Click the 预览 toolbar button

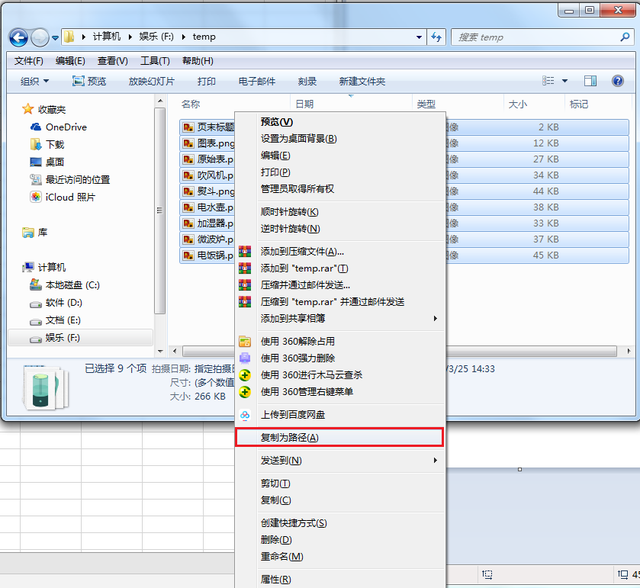point(89,81)
